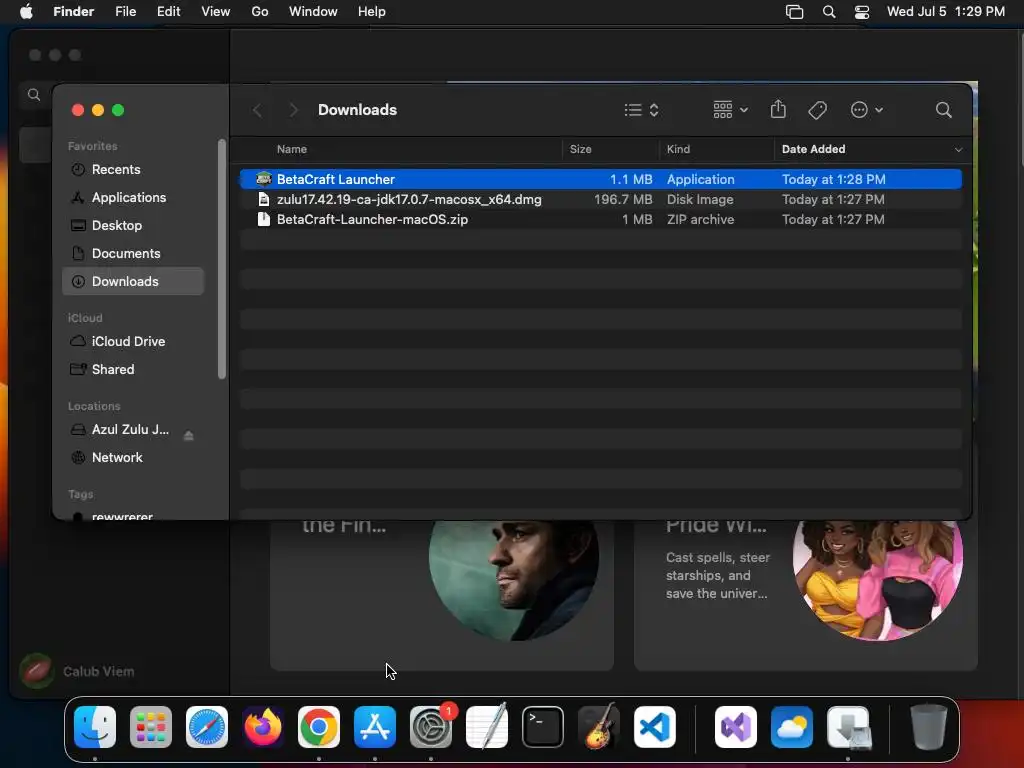The width and height of the screenshot is (1024, 768).
Task: Launch GarageBand from the Dock
Action: [x=599, y=727]
